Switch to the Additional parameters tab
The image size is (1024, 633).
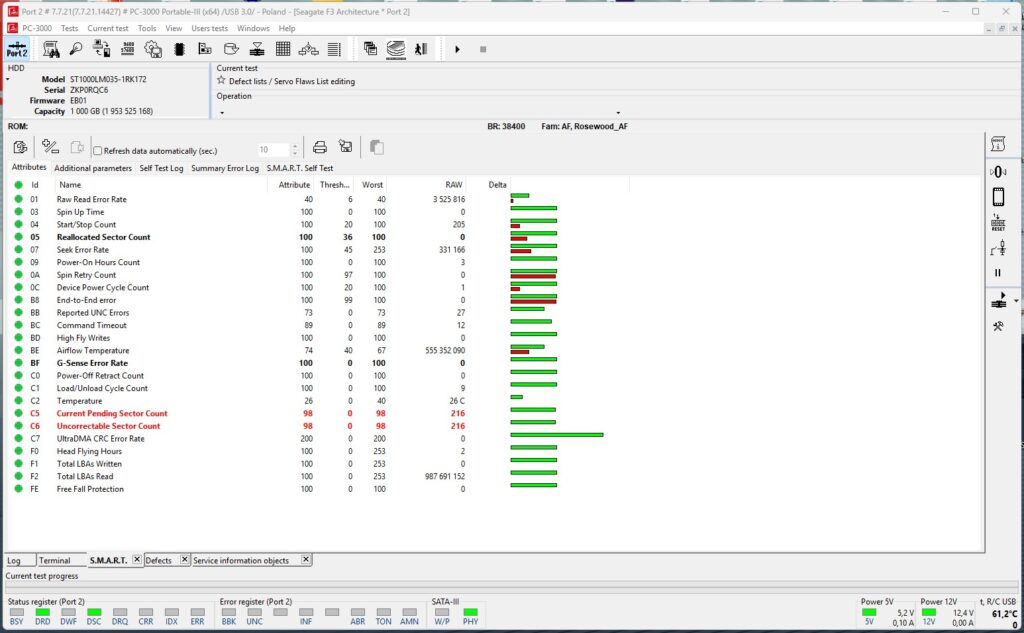[x=93, y=169]
